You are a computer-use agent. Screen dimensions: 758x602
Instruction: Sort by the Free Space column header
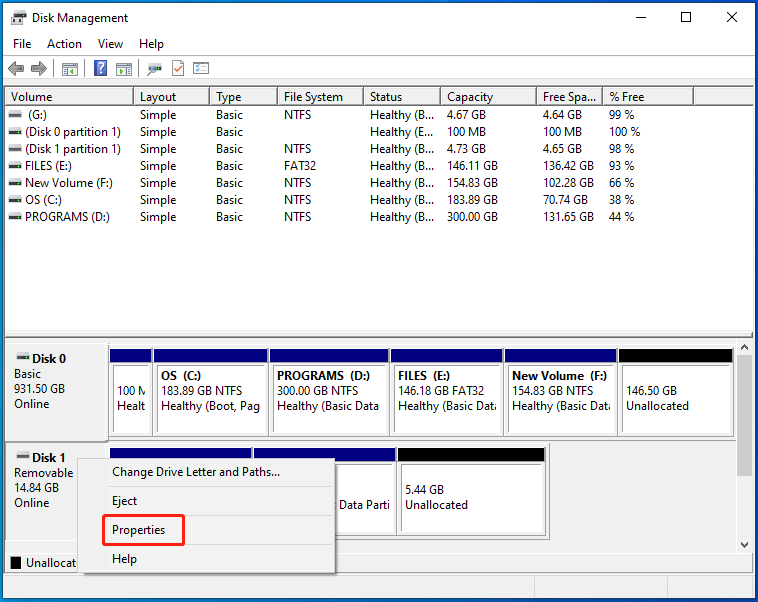pos(569,97)
